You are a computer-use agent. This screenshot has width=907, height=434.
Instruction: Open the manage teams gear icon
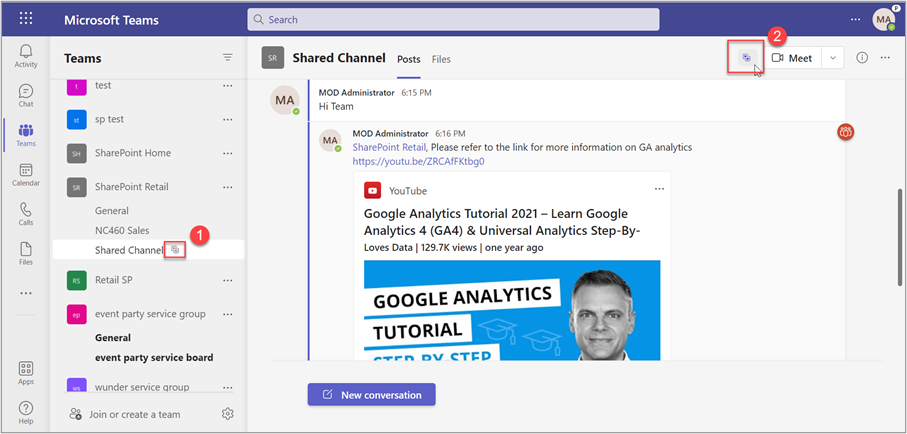coord(227,414)
